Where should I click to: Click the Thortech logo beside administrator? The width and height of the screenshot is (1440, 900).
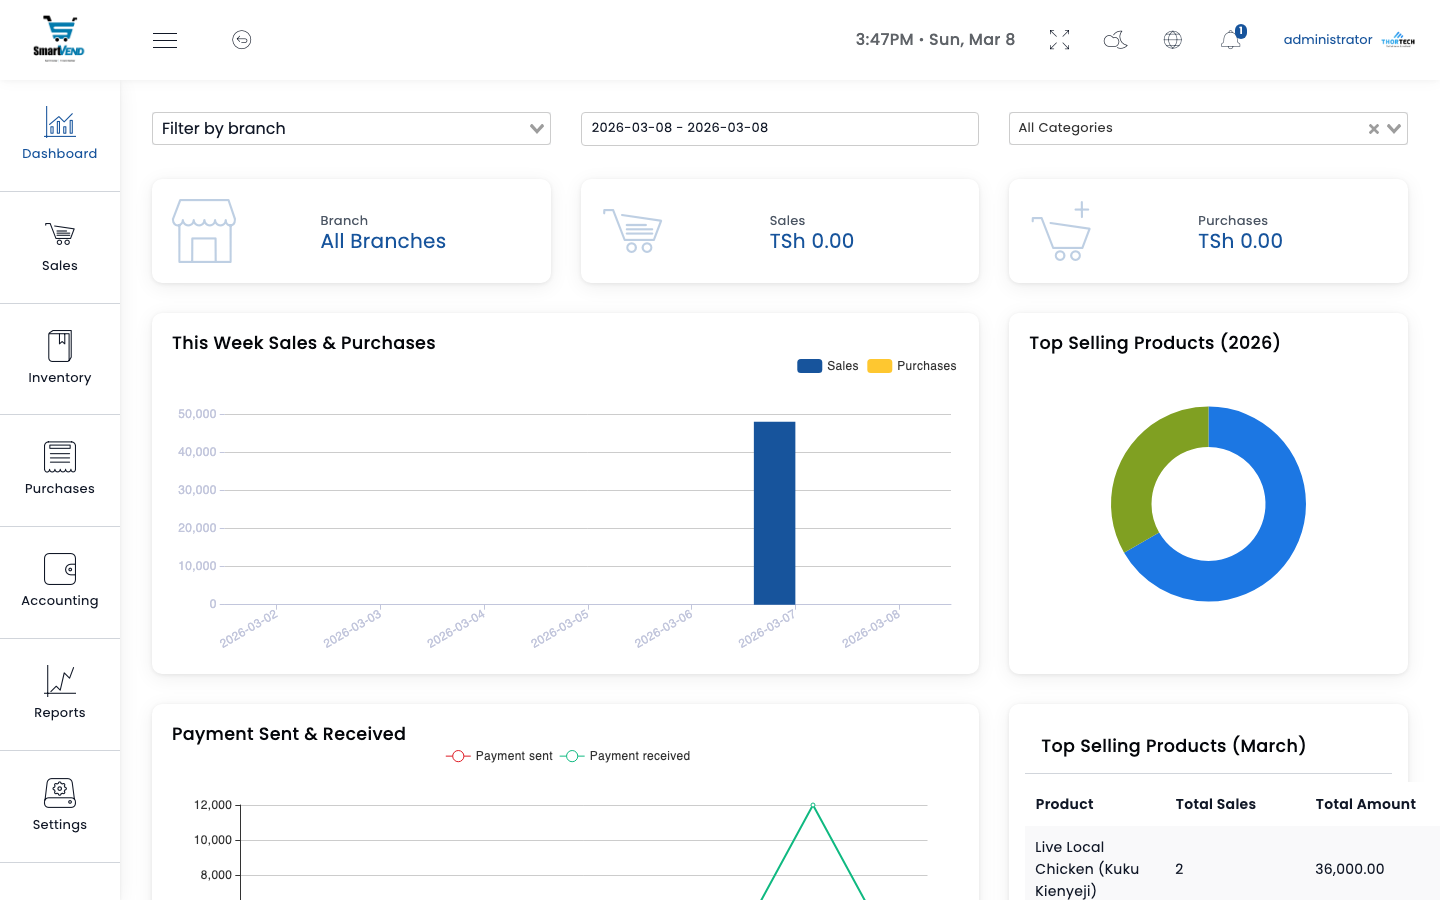(1398, 40)
